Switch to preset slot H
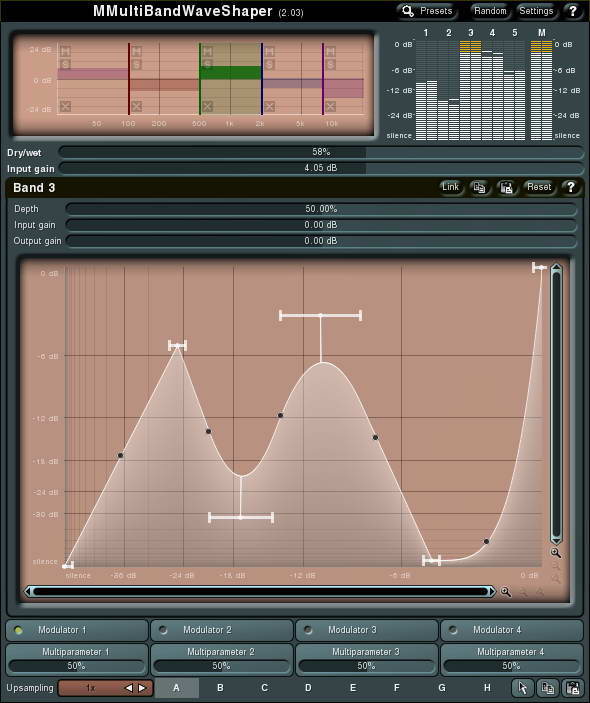 (487, 688)
